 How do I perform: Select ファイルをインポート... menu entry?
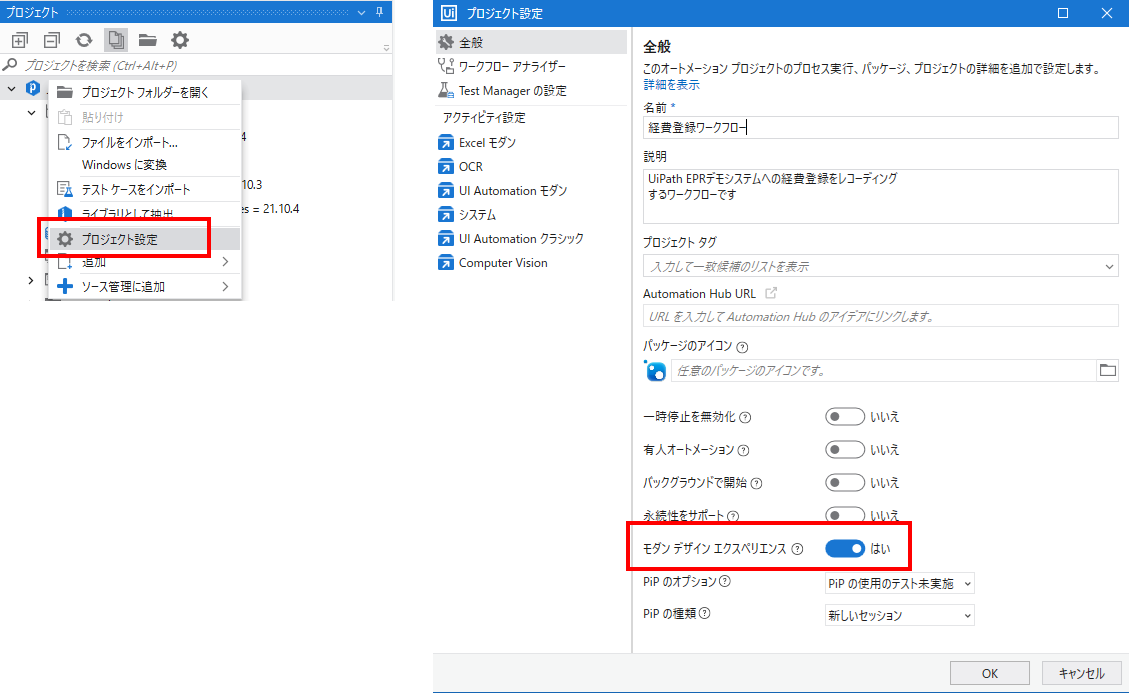click(x=145, y=143)
